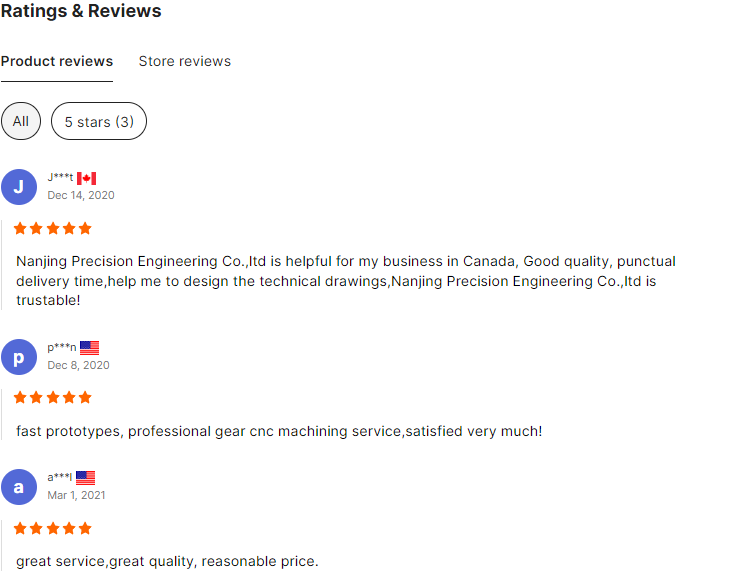Click reviewer name J***t

point(60,177)
